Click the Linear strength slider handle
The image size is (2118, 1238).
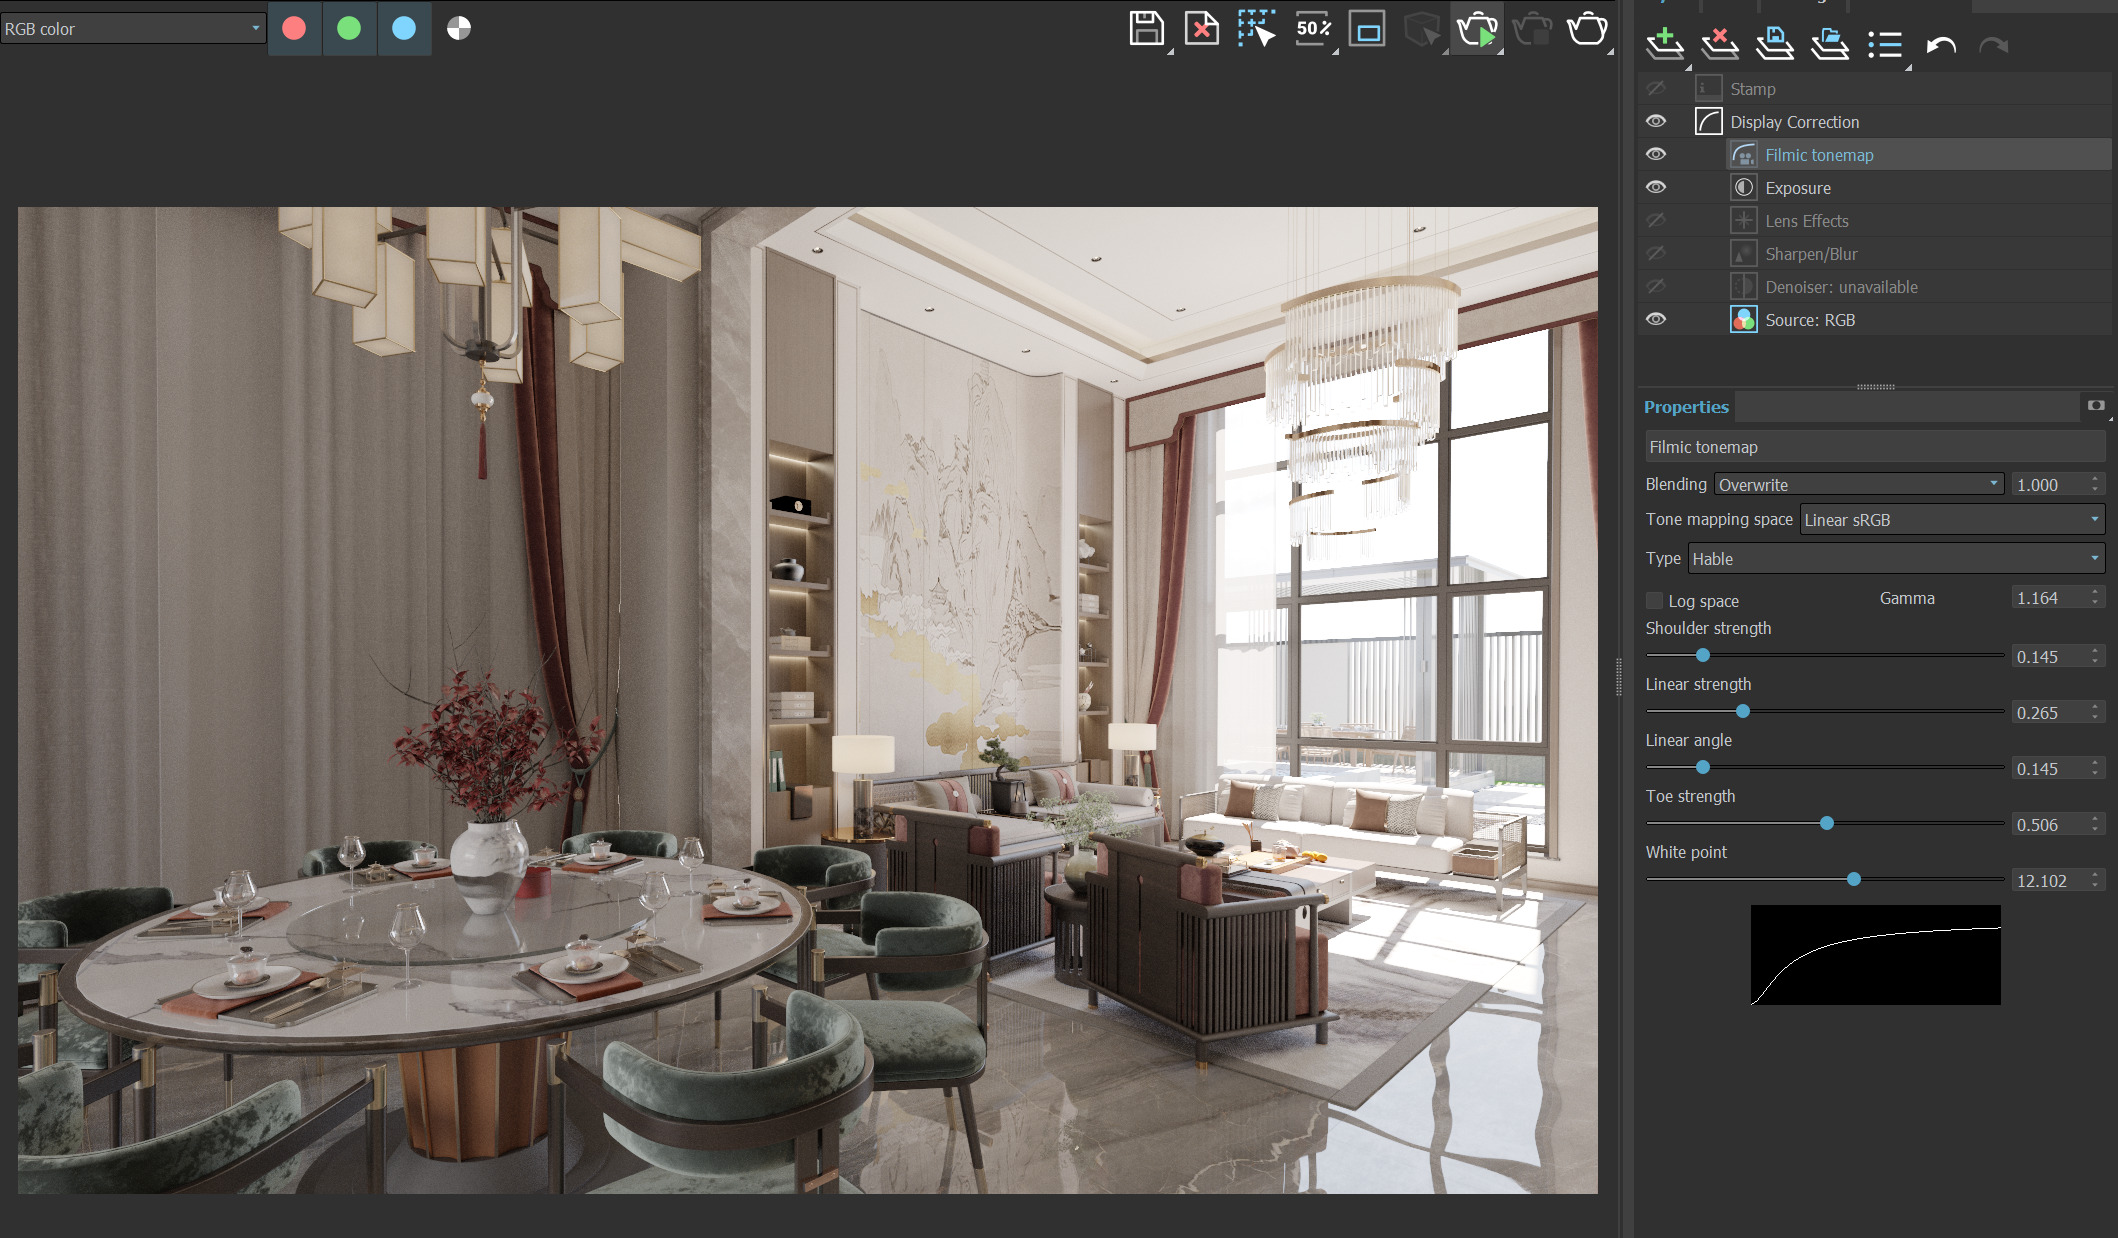pyautogui.click(x=1743, y=711)
